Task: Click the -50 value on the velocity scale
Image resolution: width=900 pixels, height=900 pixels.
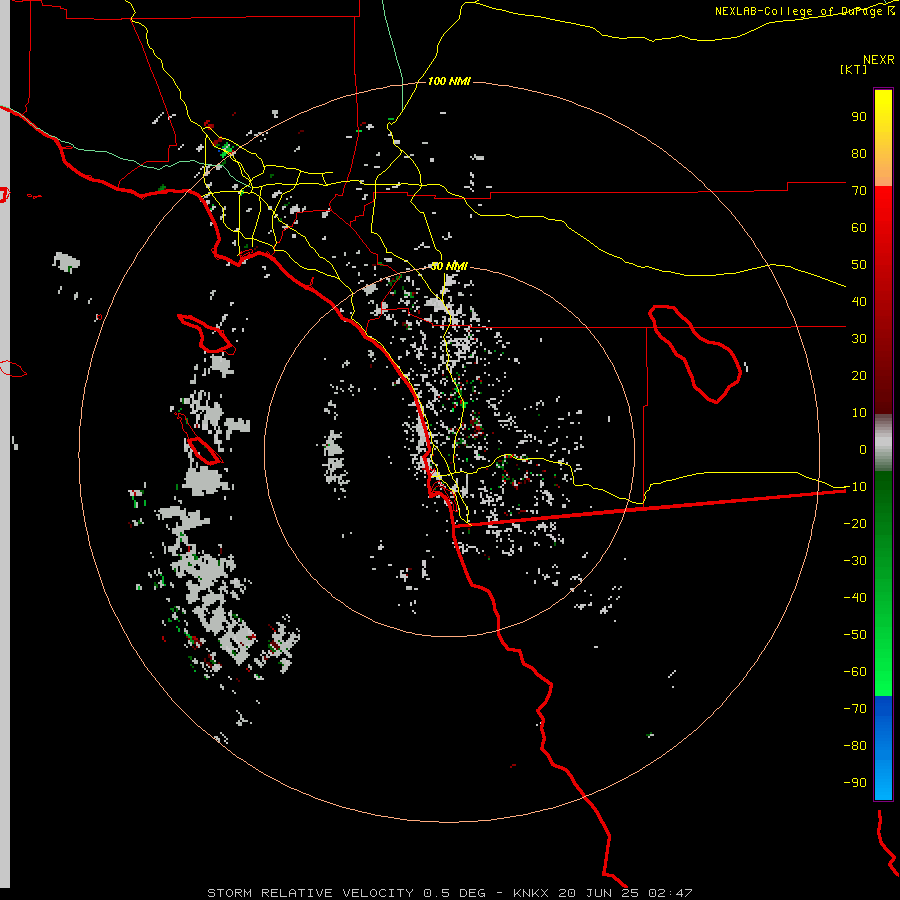Action: 855,635
